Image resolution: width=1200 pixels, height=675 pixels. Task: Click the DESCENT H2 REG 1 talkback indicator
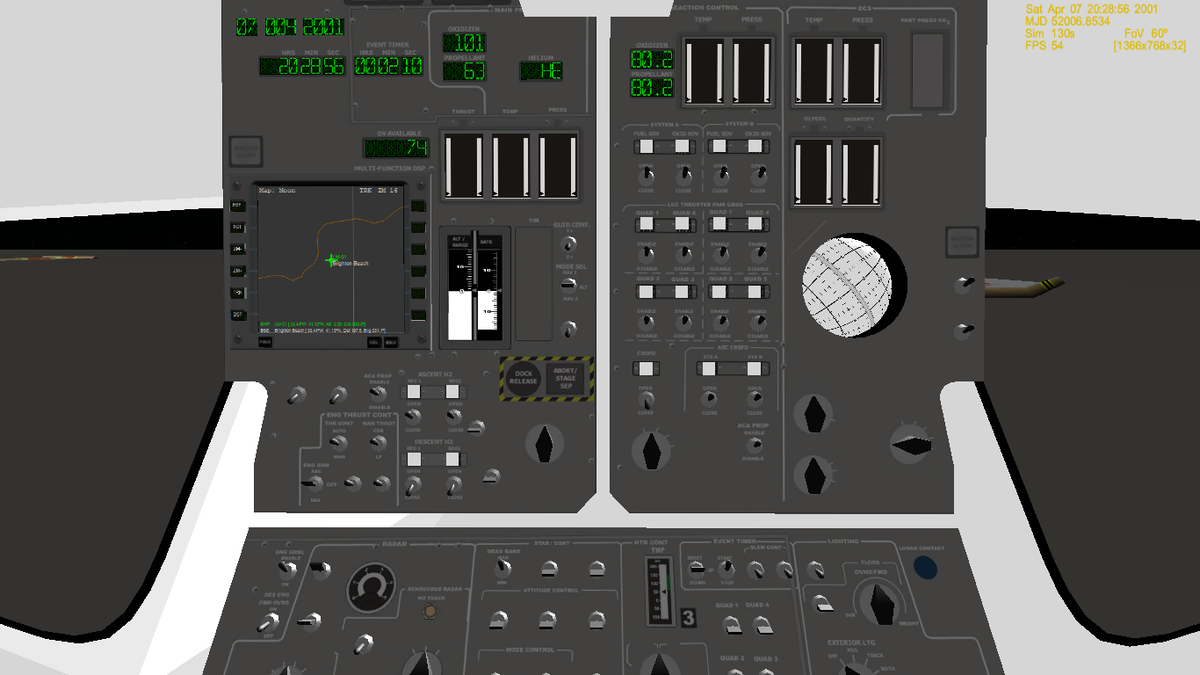click(414, 459)
